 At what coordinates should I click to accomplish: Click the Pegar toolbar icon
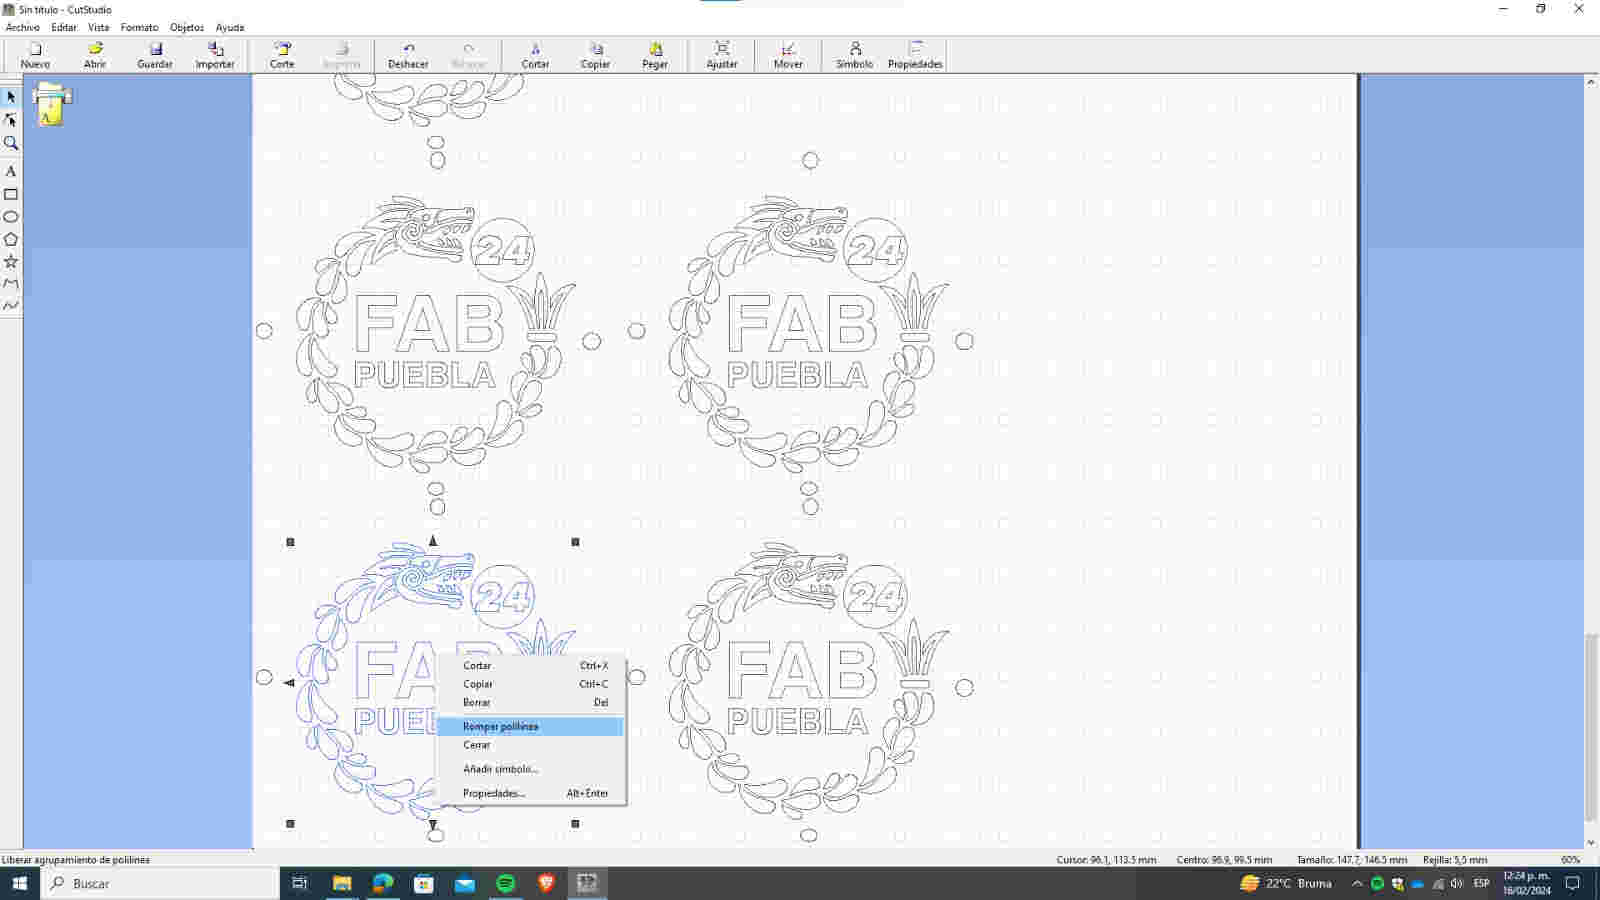(x=655, y=55)
